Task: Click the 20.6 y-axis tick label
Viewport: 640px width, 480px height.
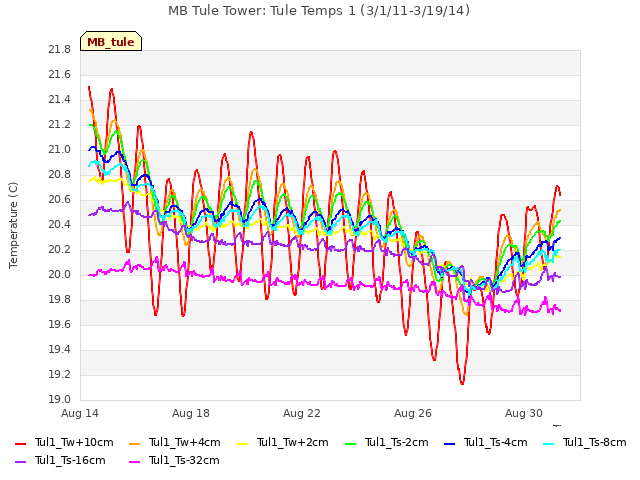Action: tap(60, 200)
